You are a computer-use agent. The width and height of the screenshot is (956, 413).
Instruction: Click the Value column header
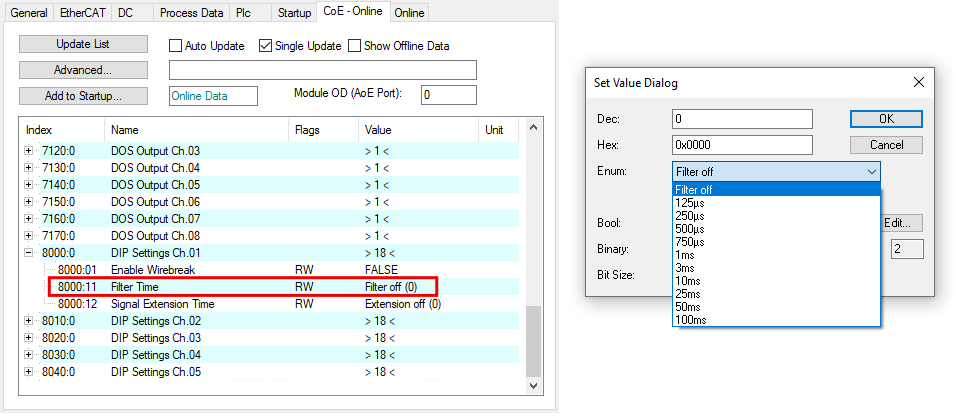[x=419, y=130]
